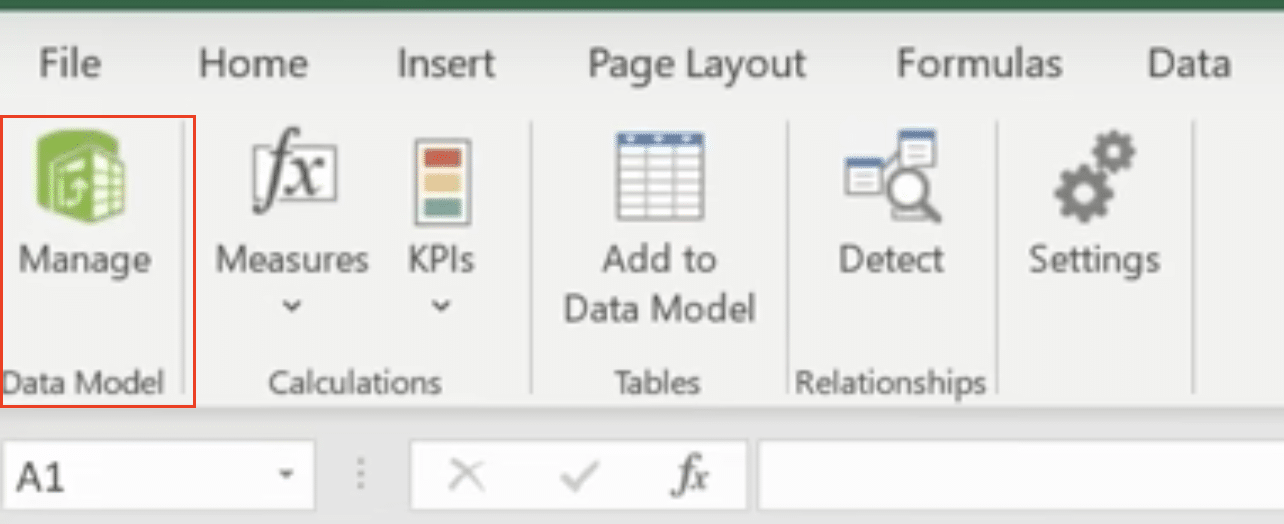
Task: Expand the Measures dropdown arrow
Action: click(x=291, y=307)
